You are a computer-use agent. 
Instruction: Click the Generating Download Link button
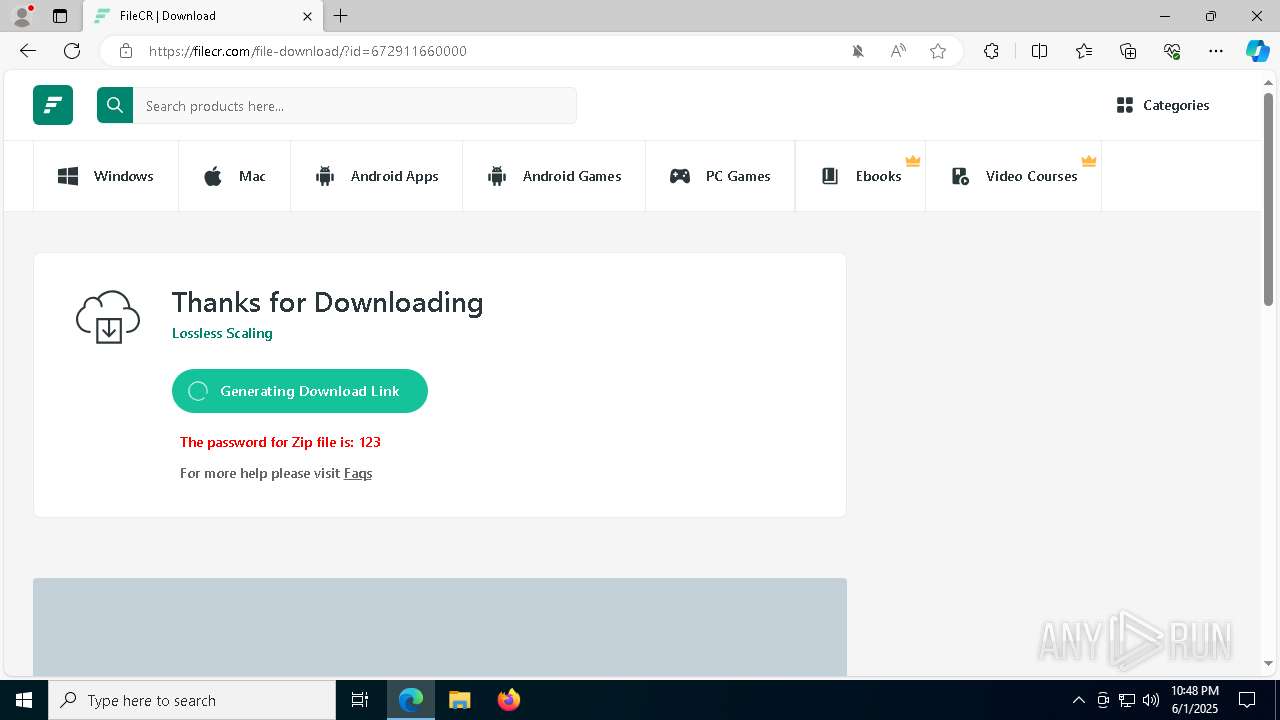[300, 391]
